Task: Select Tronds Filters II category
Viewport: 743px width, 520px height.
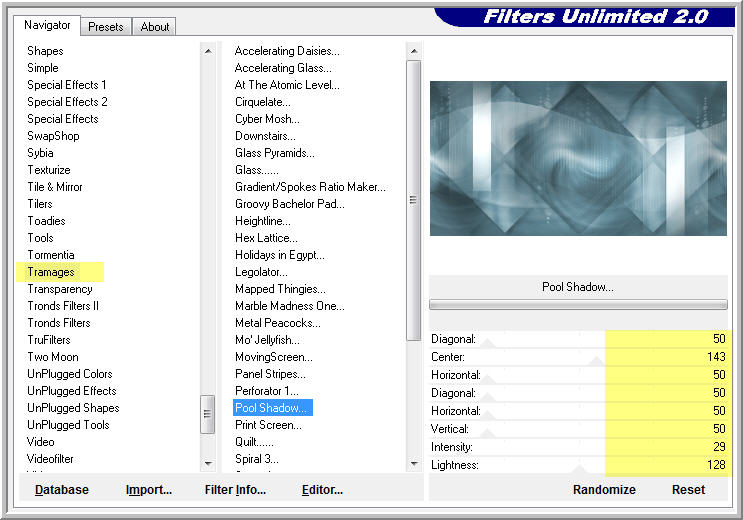Action: [x=63, y=306]
